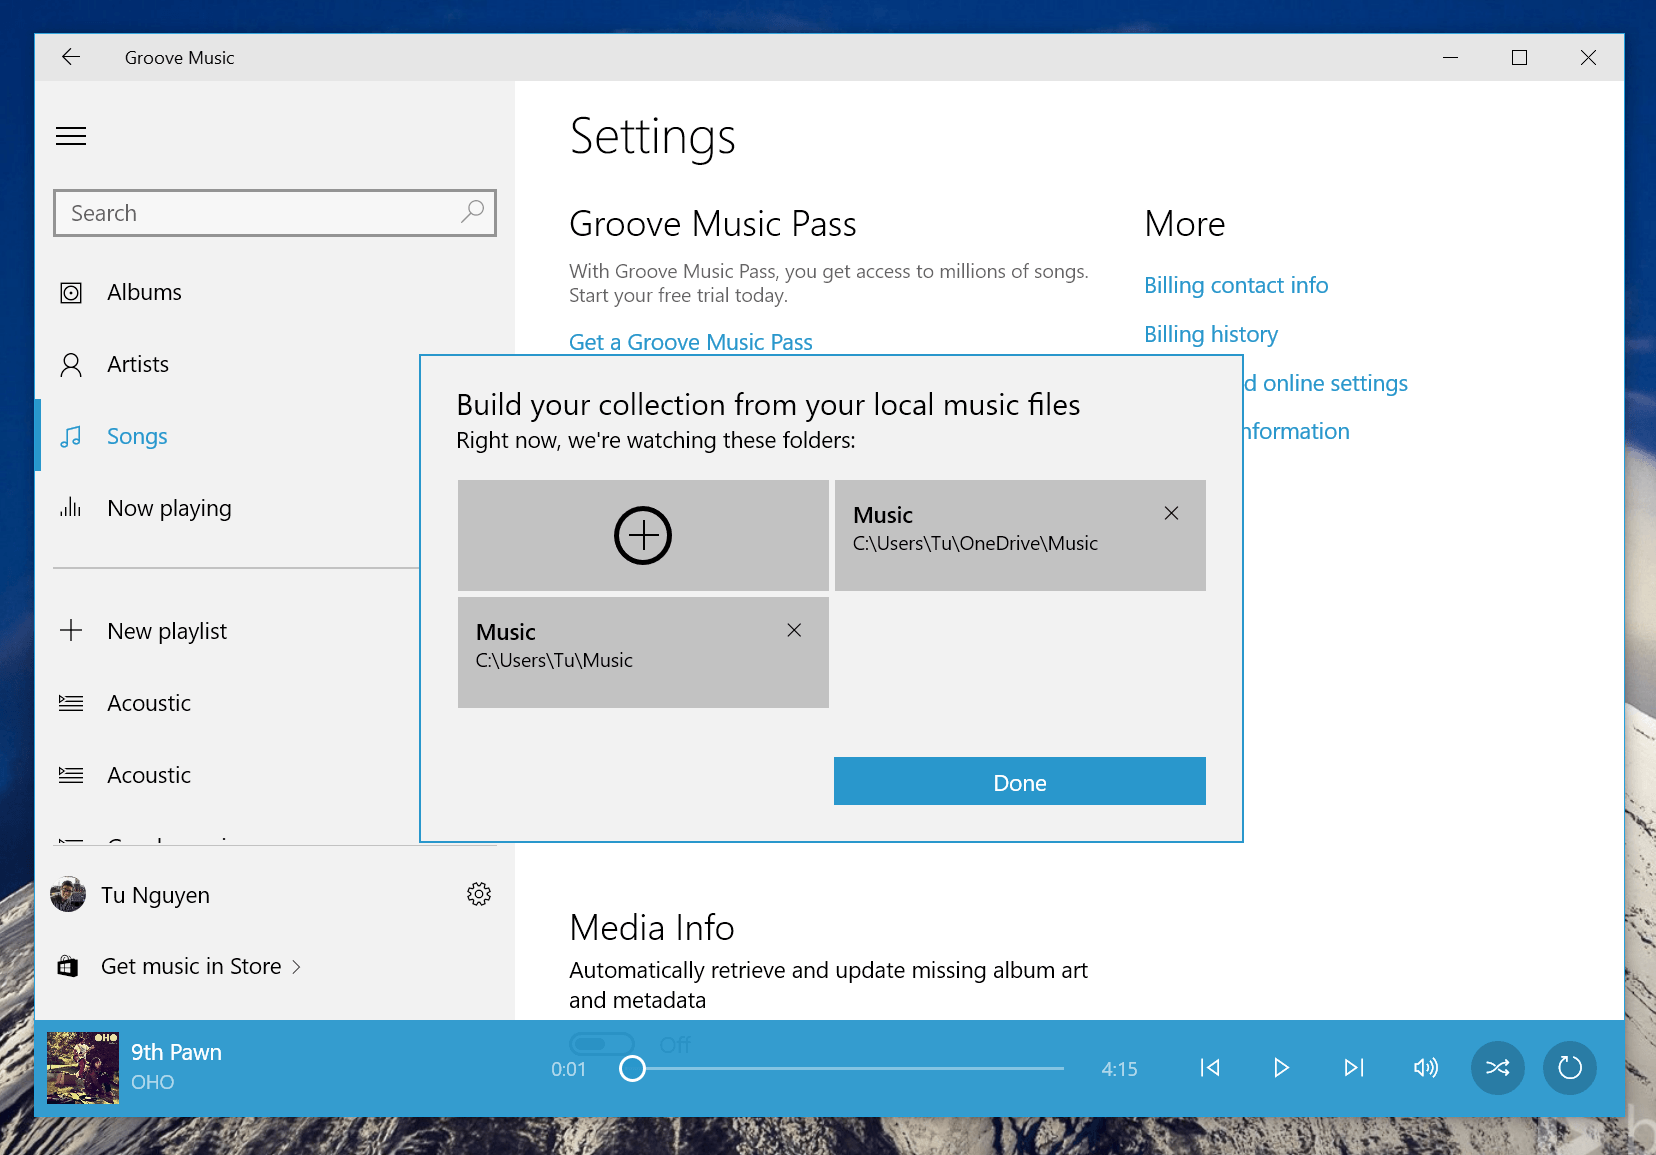The image size is (1656, 1155).
Task: Click the Get a Groove Music Pass link
Action: 690,342
